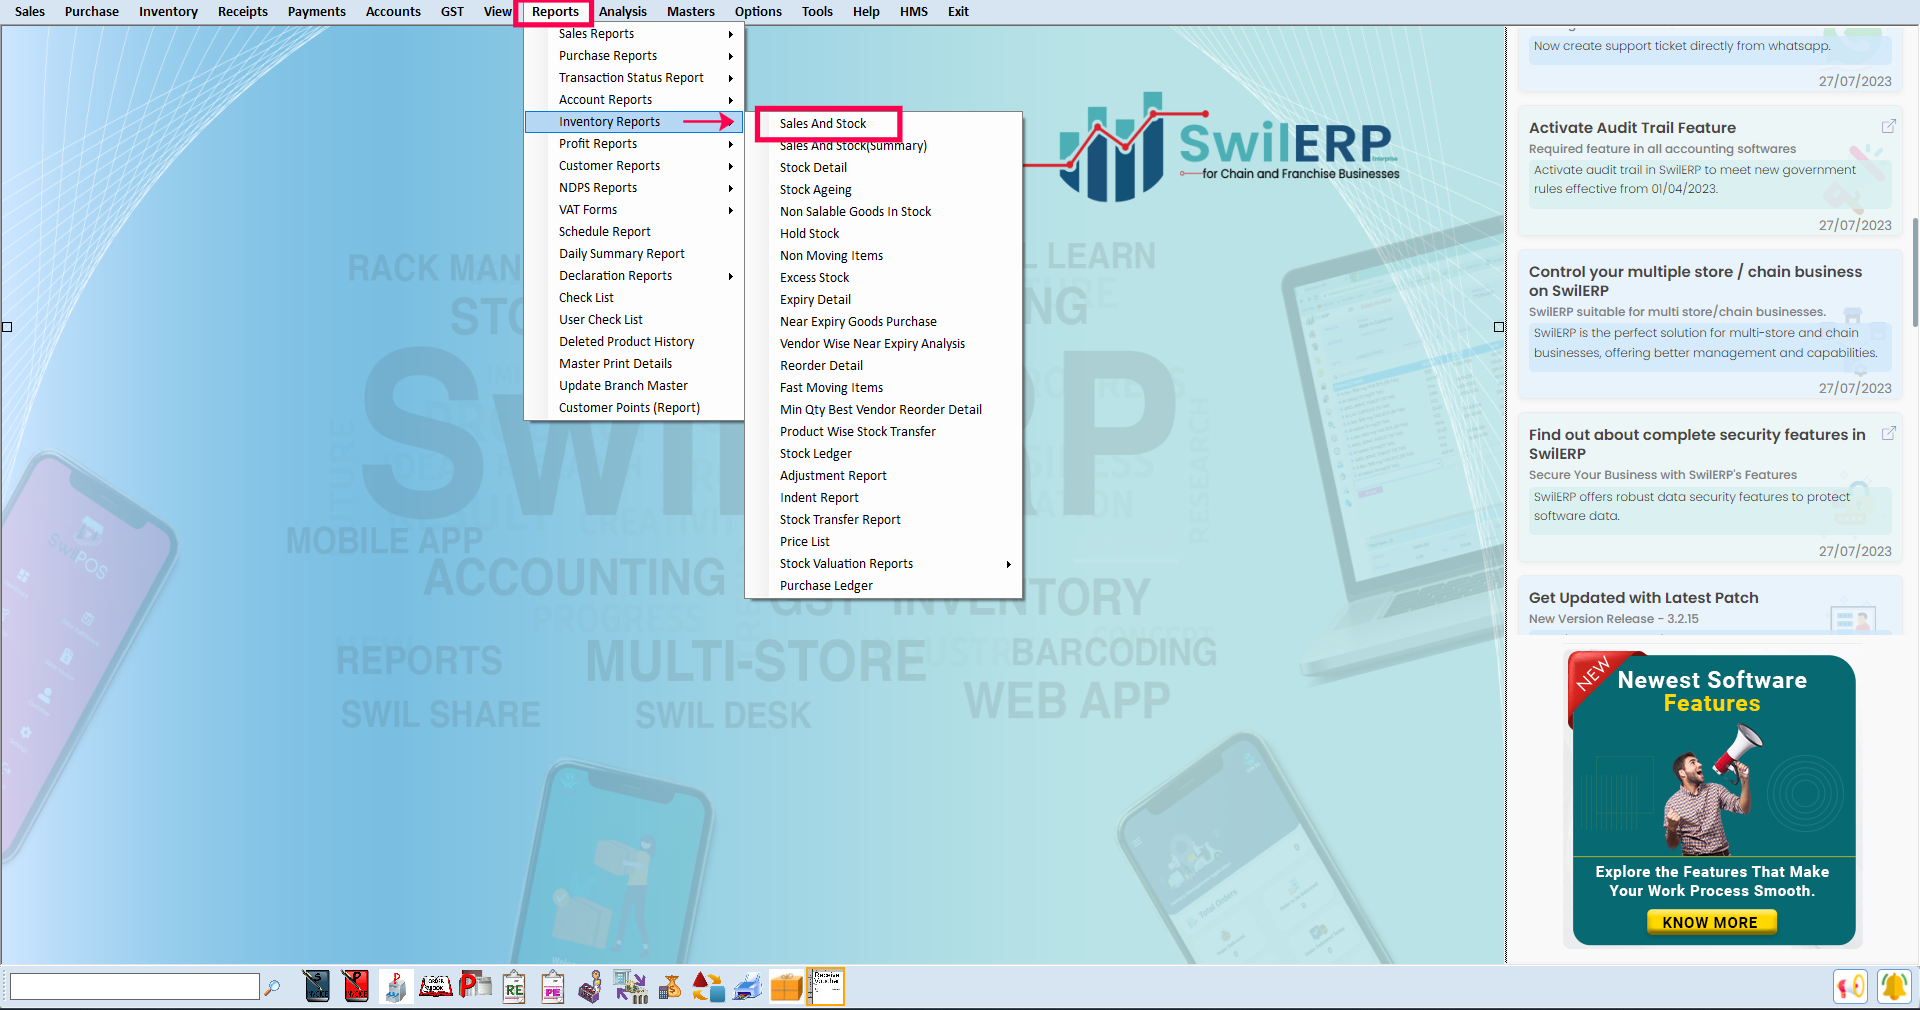The height and width of the screenshot is (1010, 1920).
Task: Select Reorder Detail report
Action: (822, 366)
